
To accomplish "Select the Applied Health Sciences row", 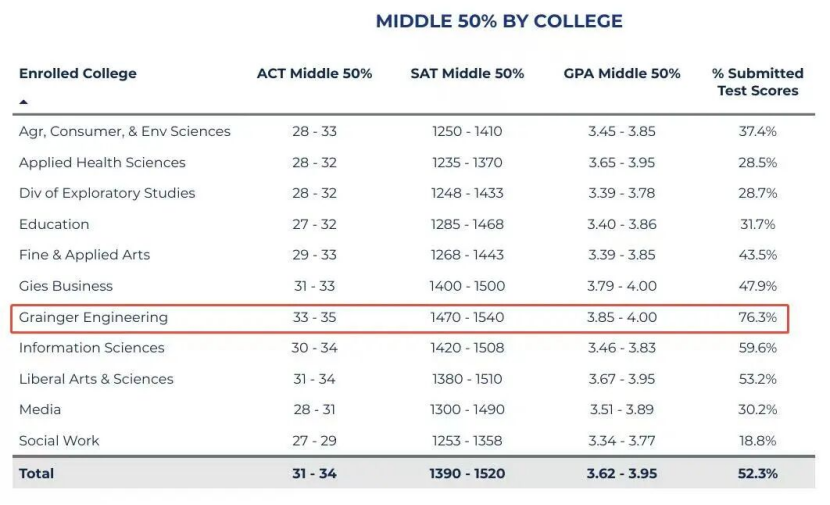I will (x=102, y=162).
